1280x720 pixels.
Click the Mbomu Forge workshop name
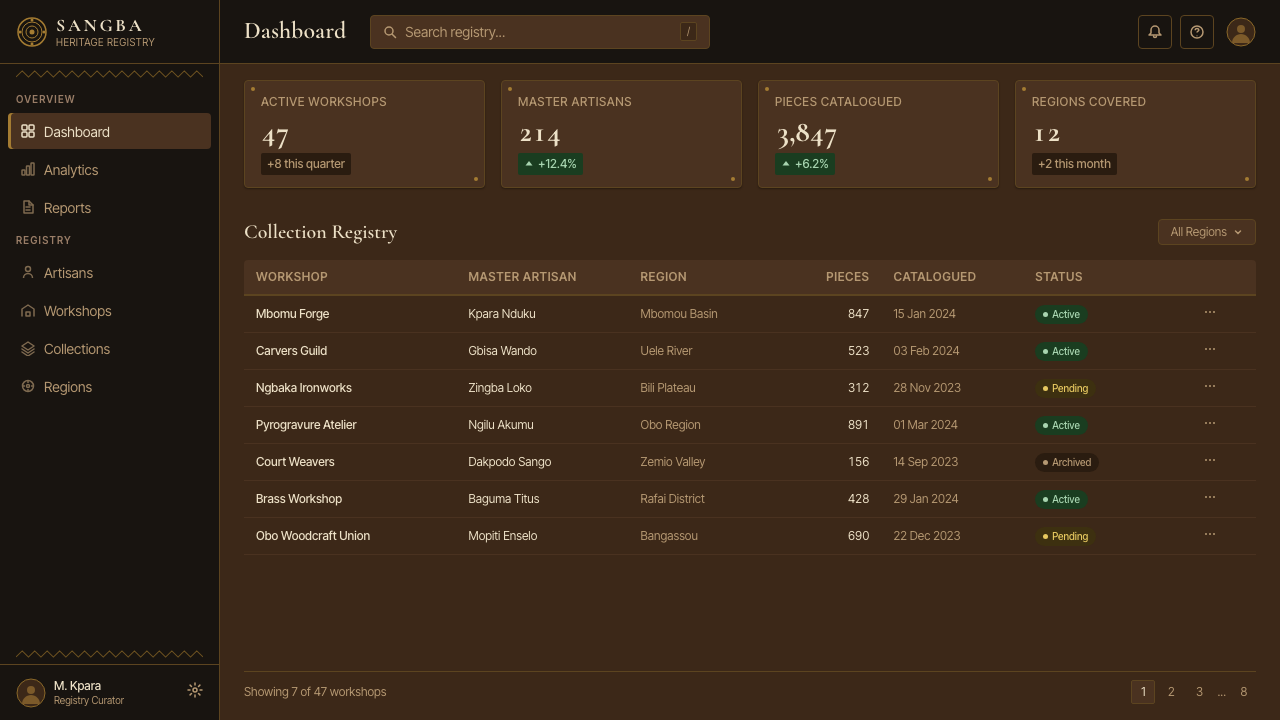tap(292, 314)
